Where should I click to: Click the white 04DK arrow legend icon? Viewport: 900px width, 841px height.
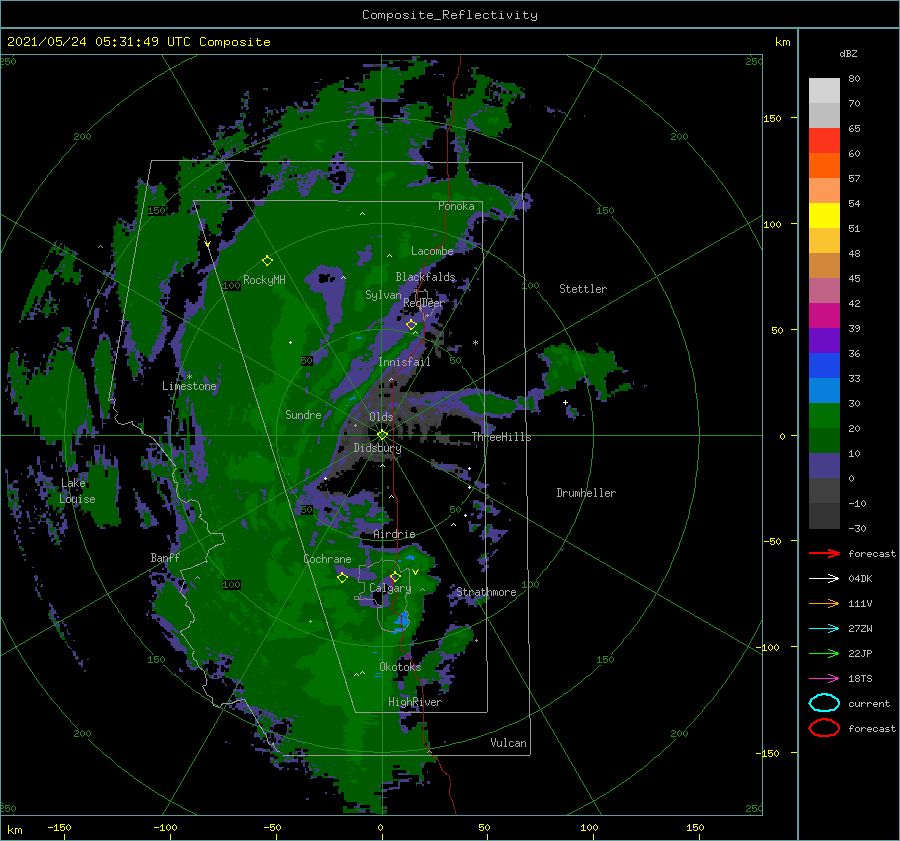[x=824, y=579]
